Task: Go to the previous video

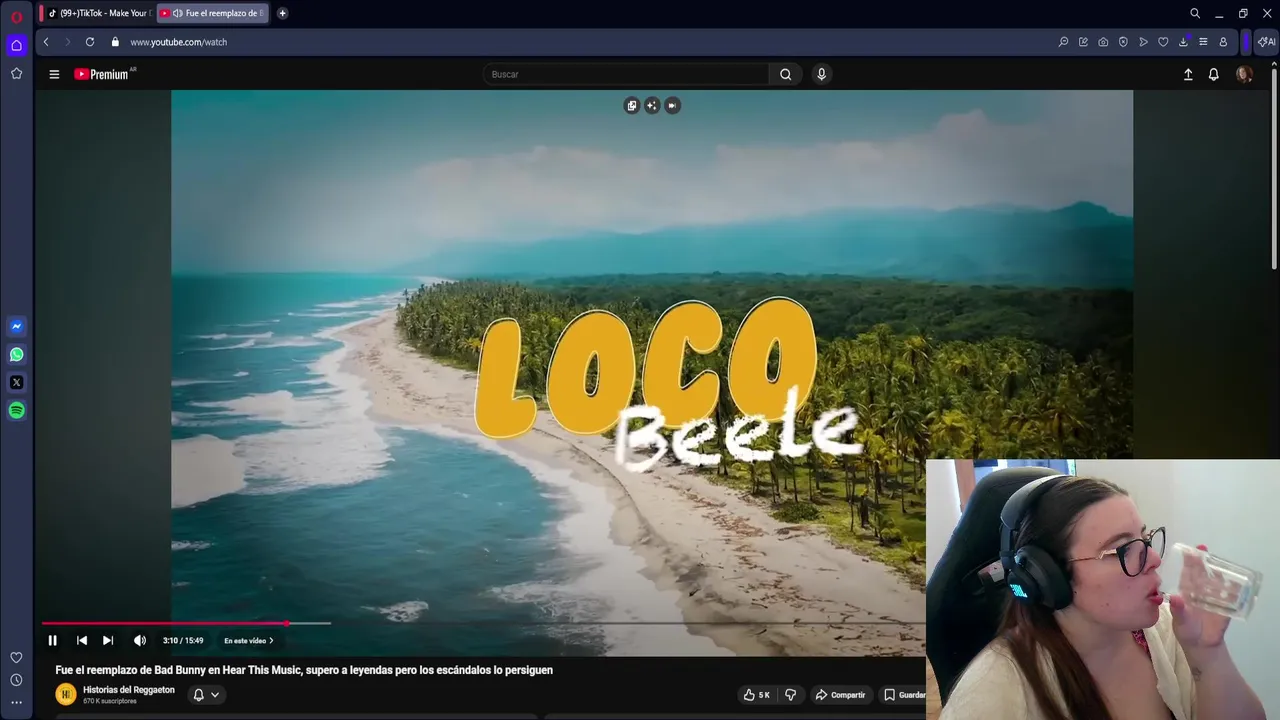Action: click(x=82, y=641)
